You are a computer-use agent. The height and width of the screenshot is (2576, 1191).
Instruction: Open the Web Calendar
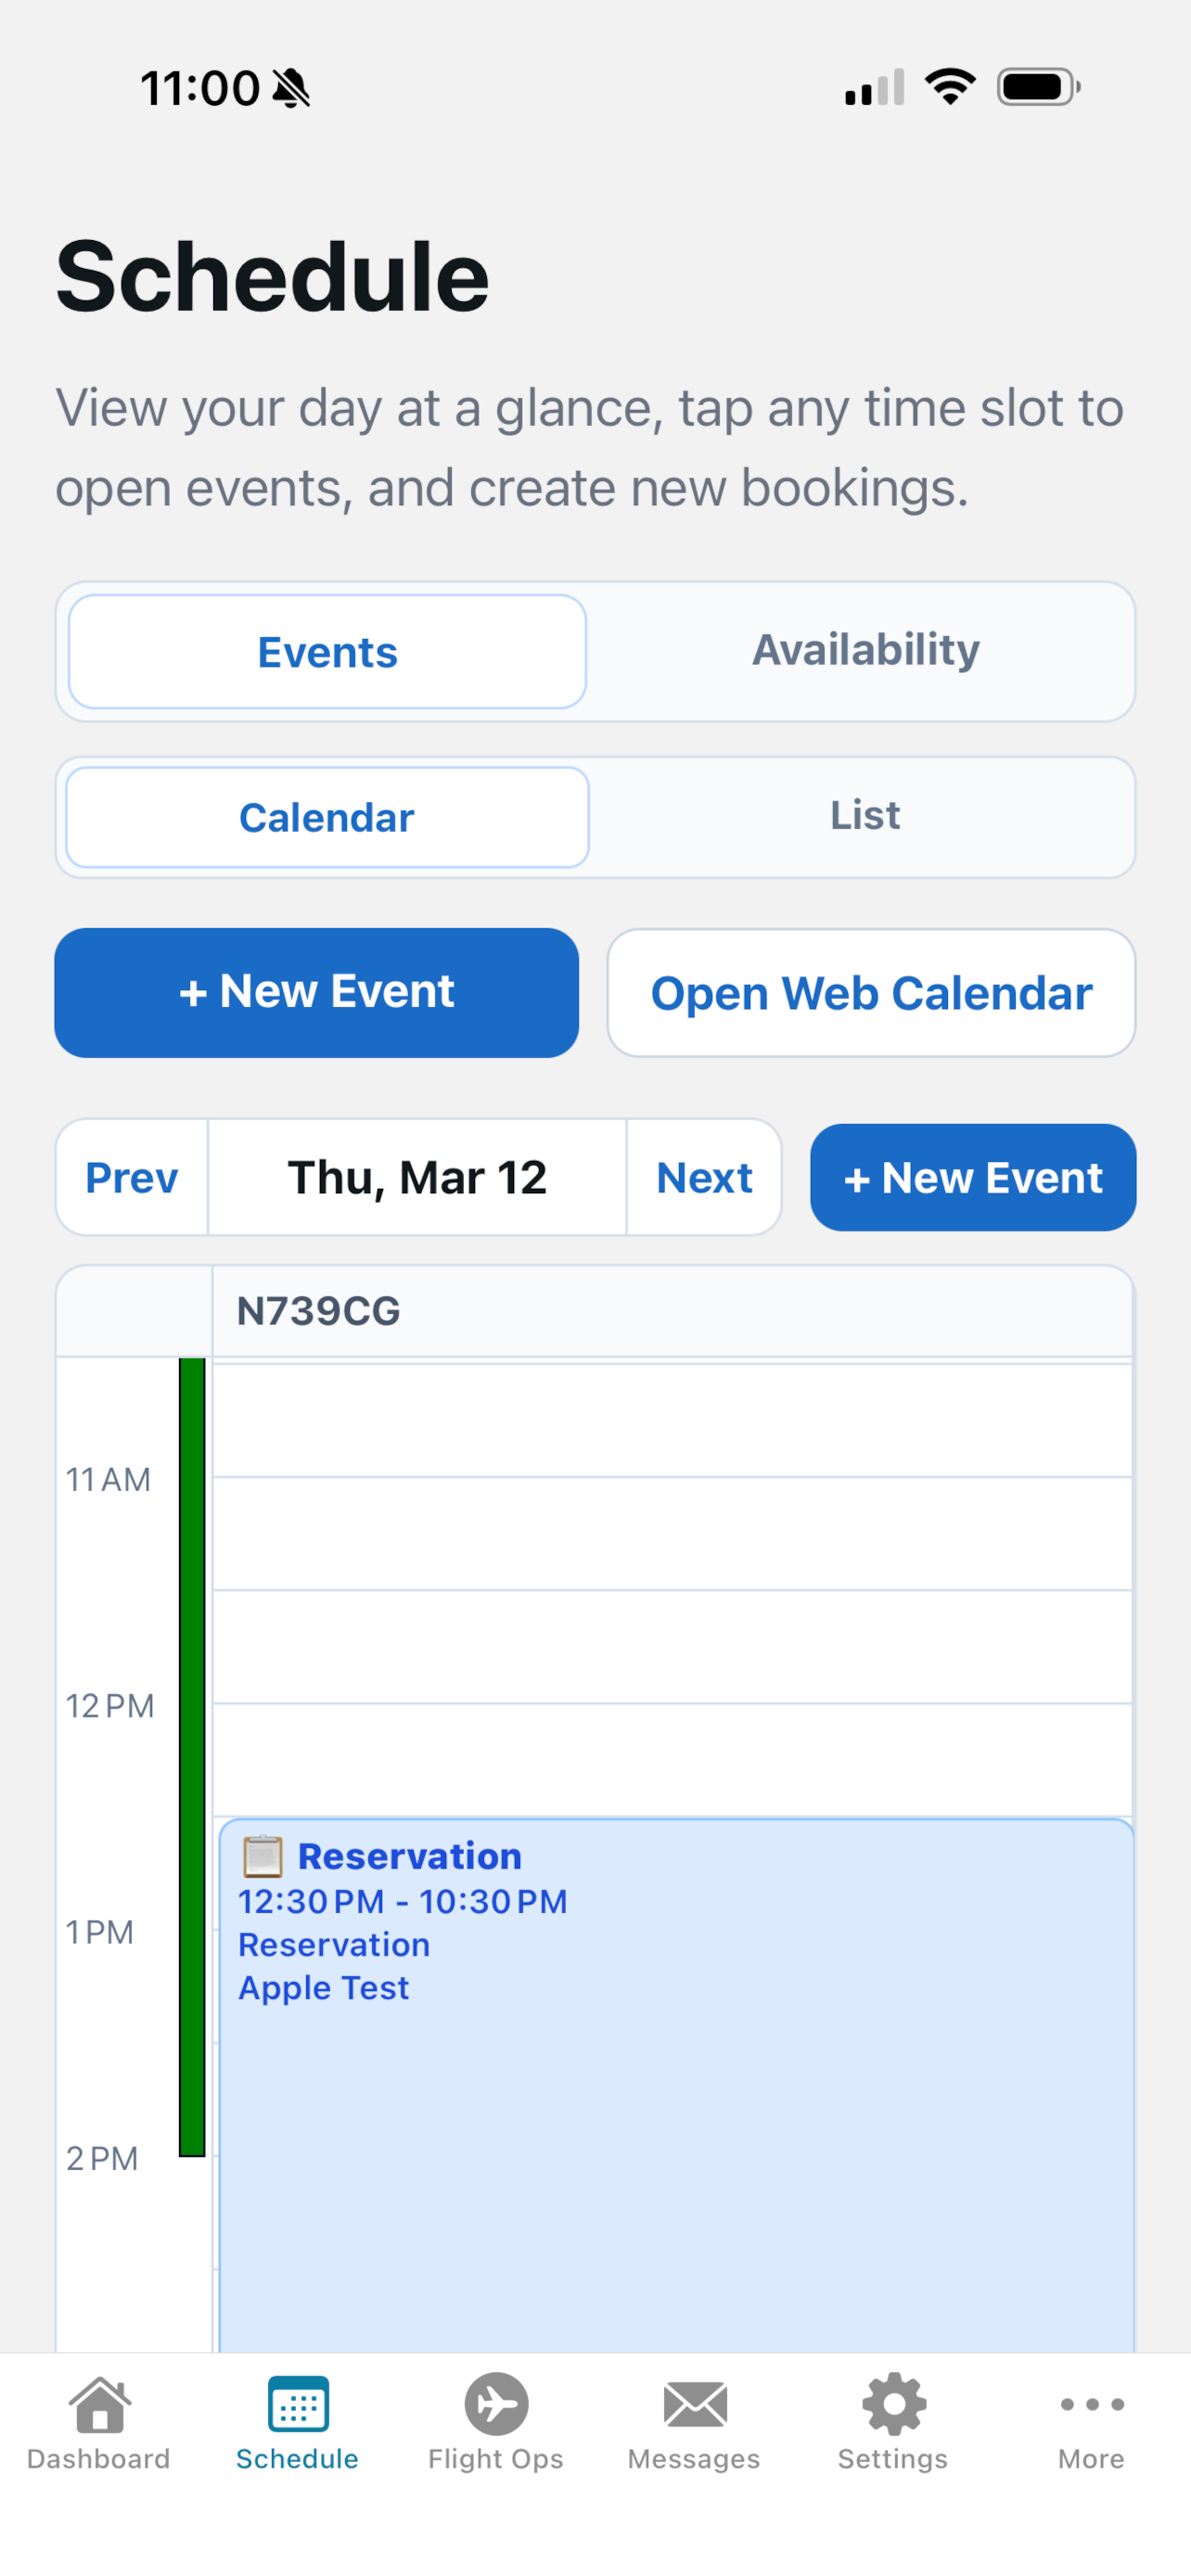click(870, 992)
